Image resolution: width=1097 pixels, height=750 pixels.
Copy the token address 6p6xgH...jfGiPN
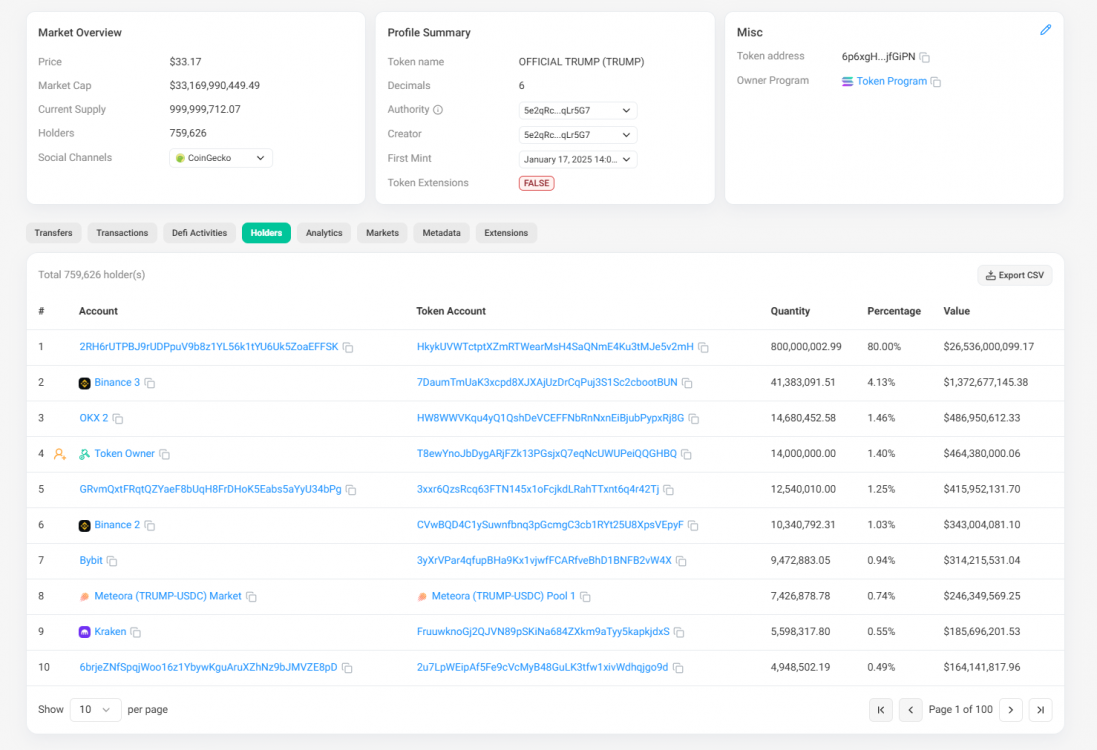(x=925, y=57)
